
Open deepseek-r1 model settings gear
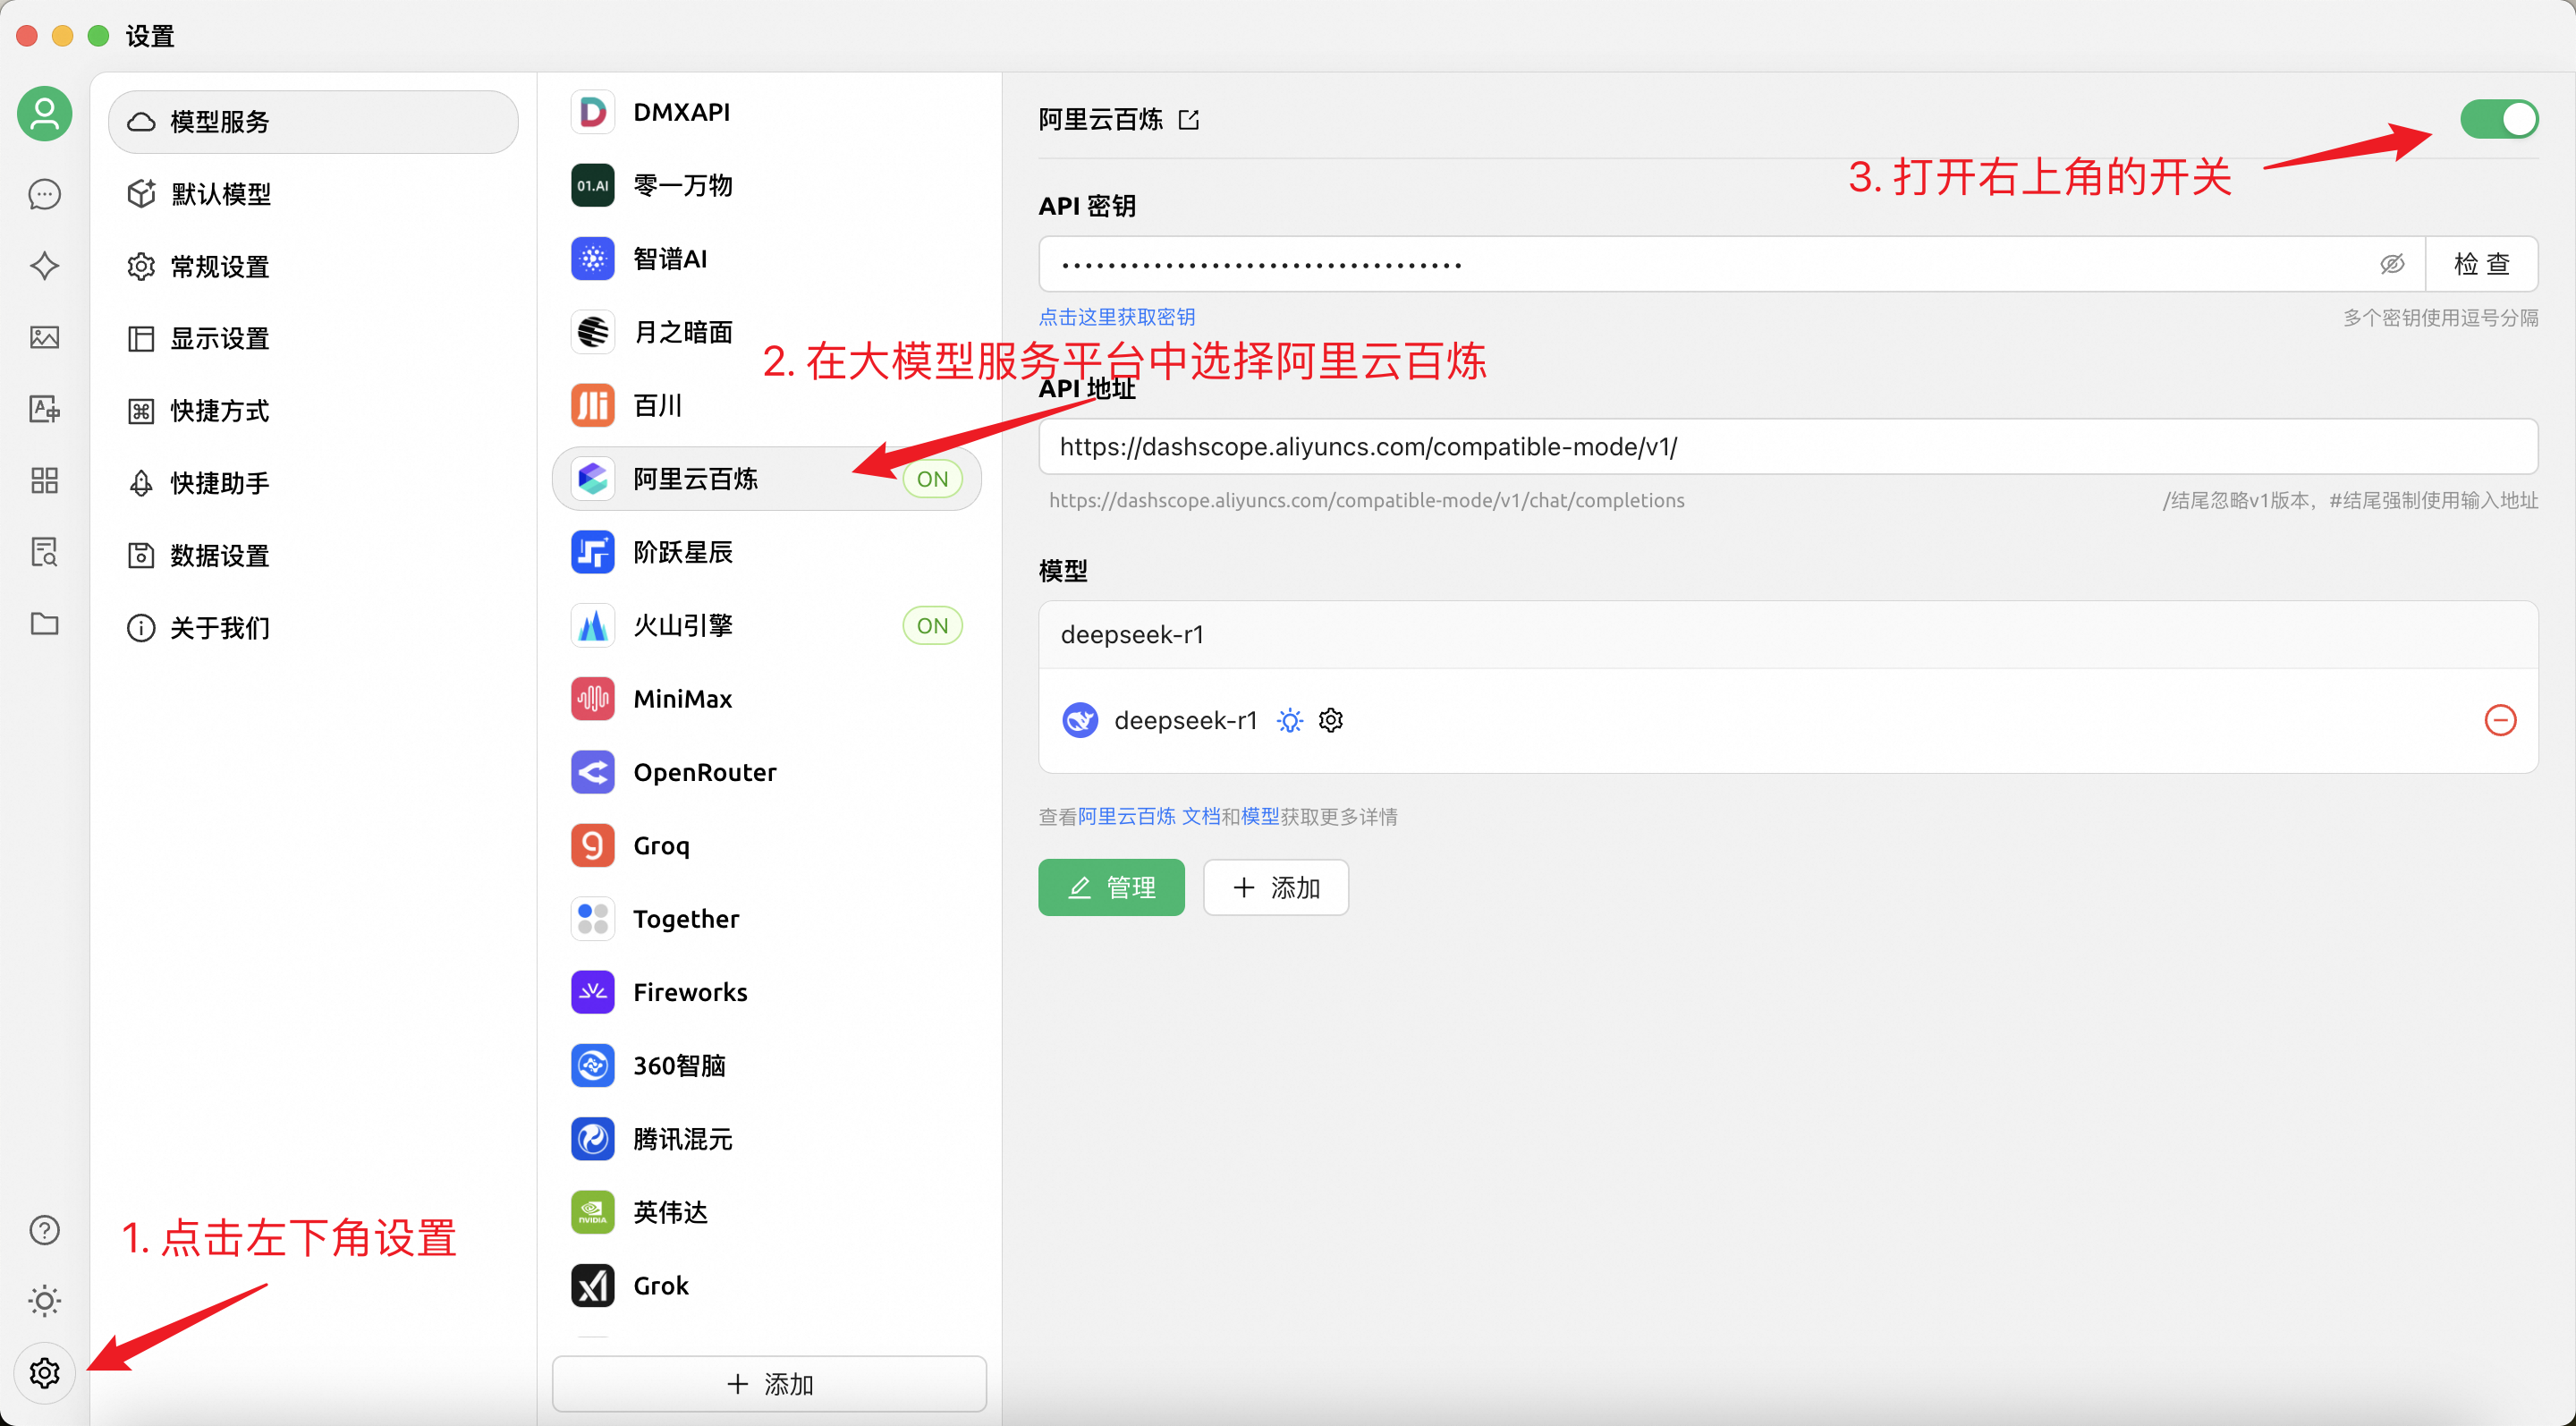click(1331, 720)
